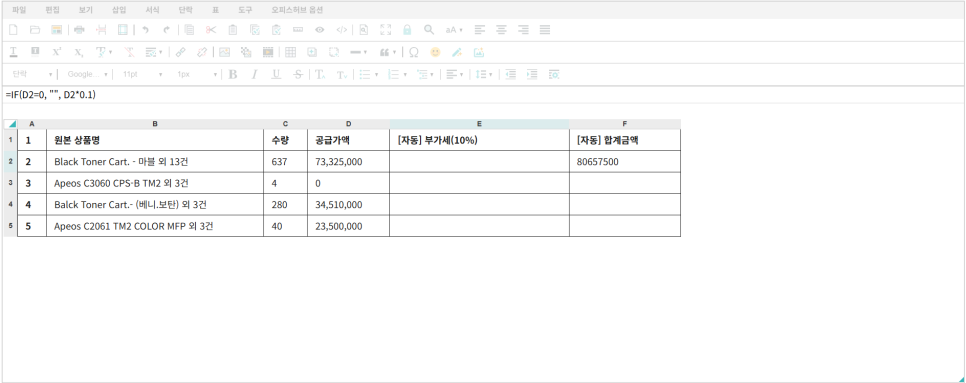Align text right
This screenshot has height=383, width=966.
[524, 30]
